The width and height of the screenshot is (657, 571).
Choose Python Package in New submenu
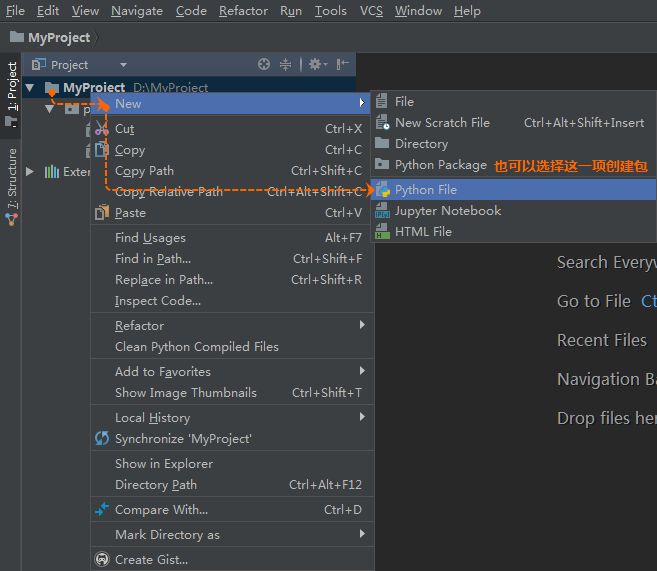440,165
